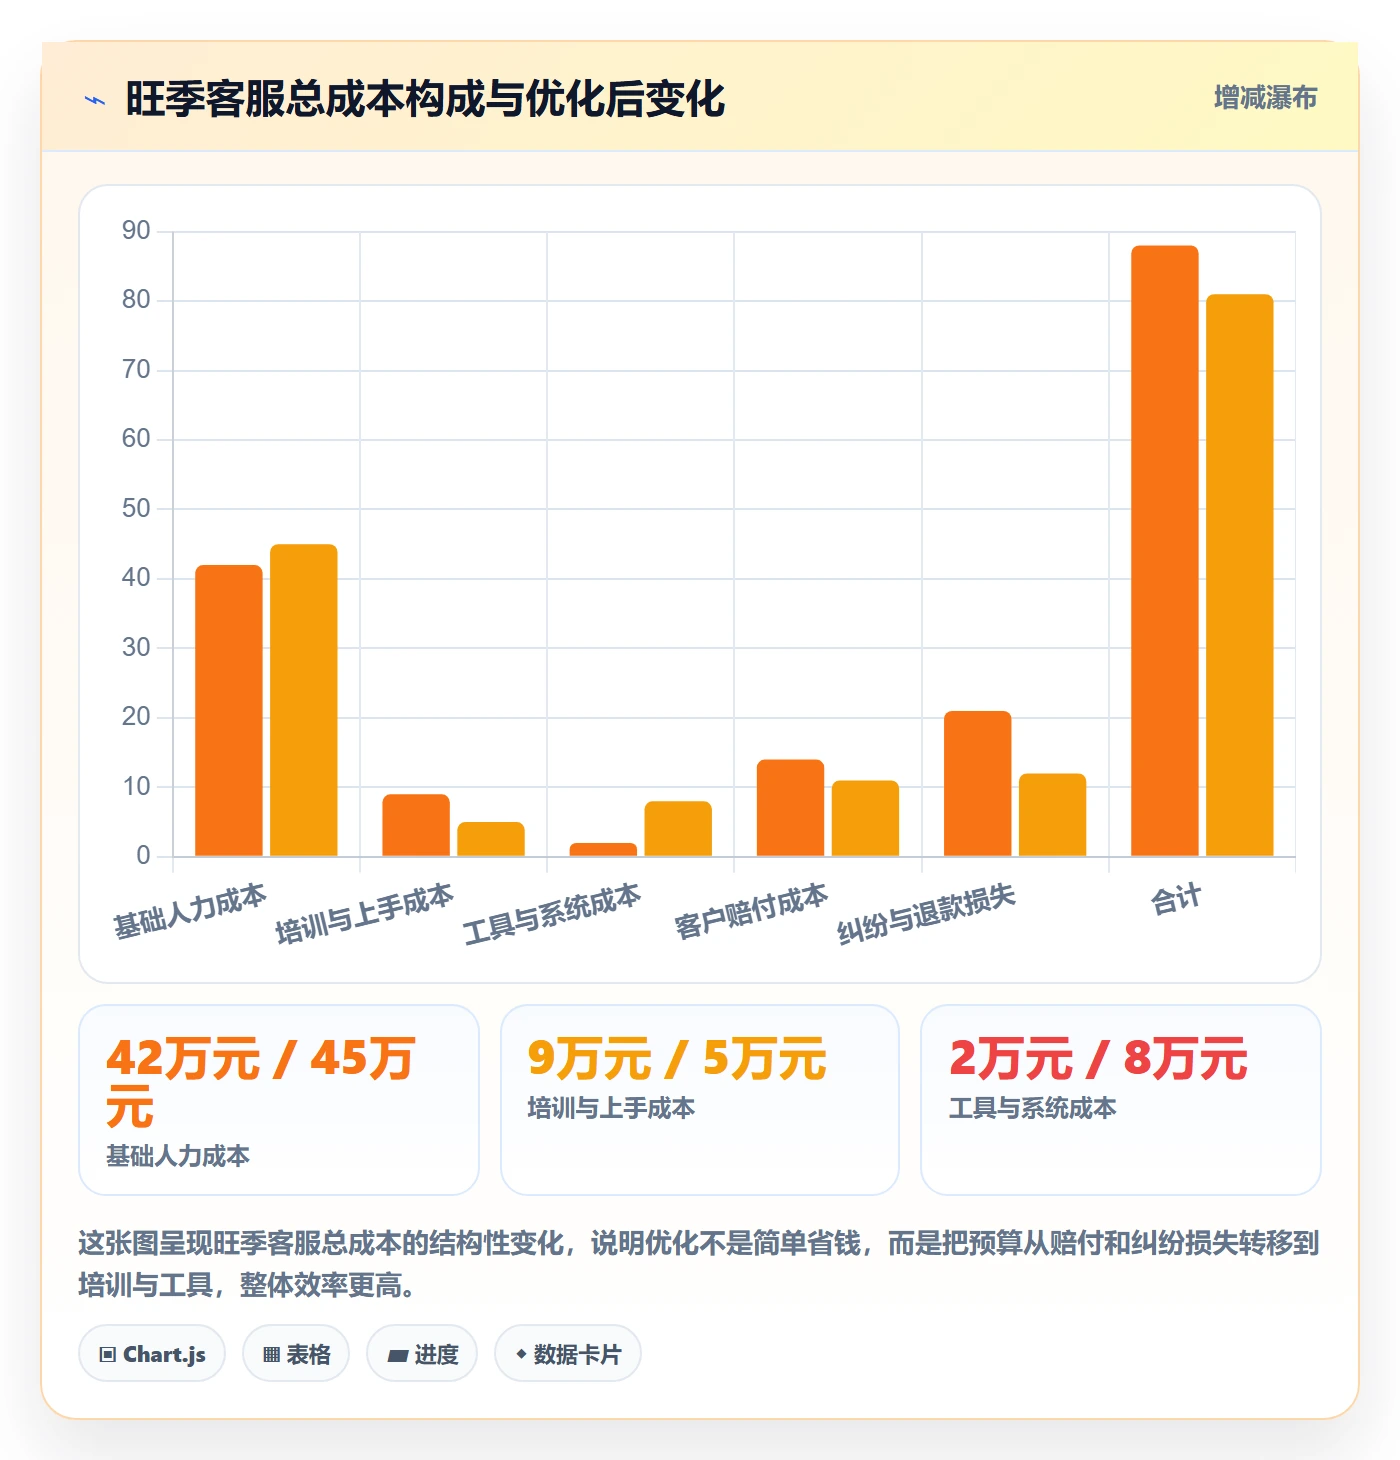Select the lighter amber bar for 培训与上手成本
Screen dimensions: 1400x1460
point(491,839)
